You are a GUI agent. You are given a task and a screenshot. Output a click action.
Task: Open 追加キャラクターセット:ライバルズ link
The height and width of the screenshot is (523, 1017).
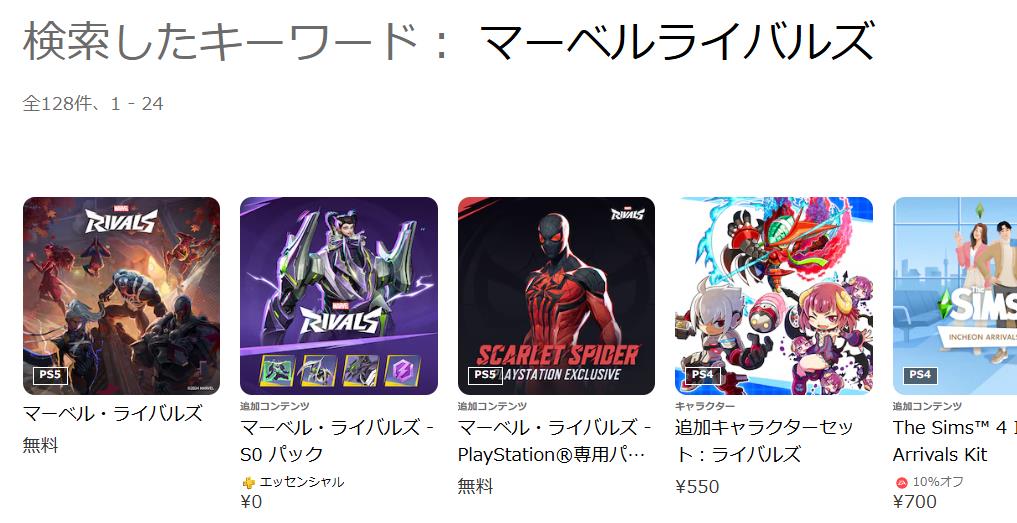tap(764, 441)
